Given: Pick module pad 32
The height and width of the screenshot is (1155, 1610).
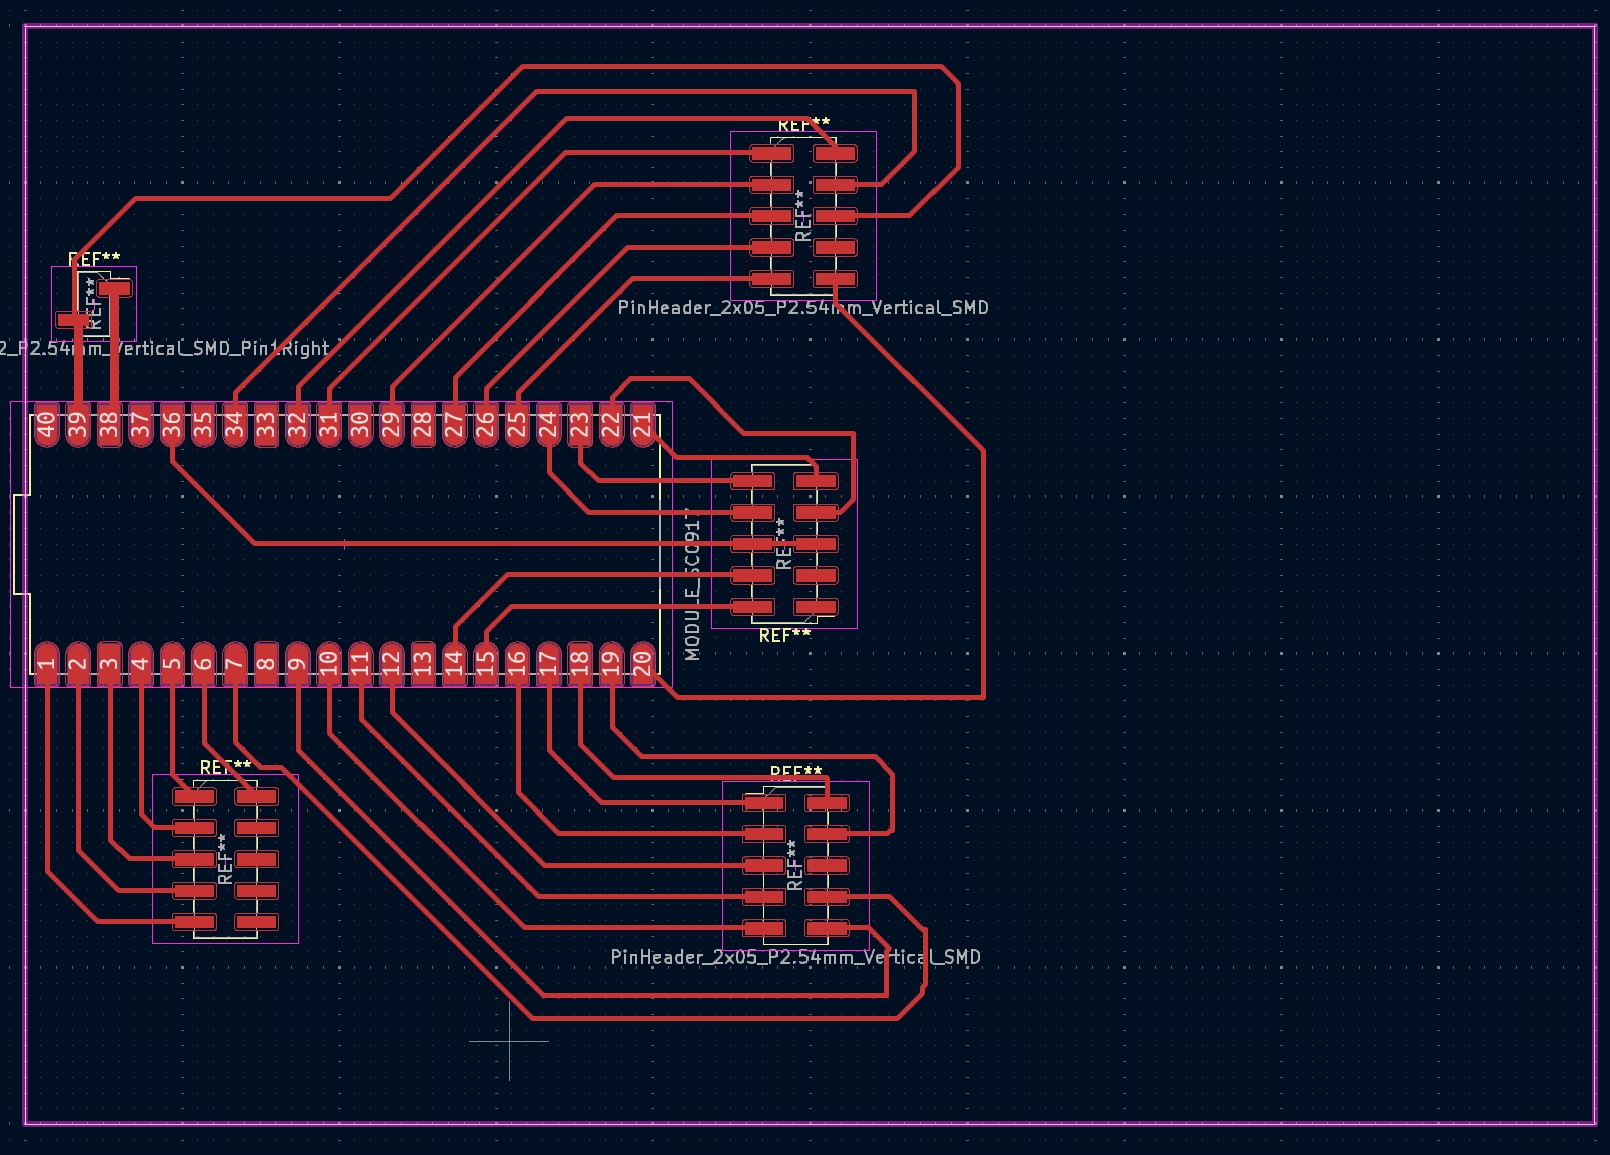Looking at the screenshot, I should (x=297, y=425).
